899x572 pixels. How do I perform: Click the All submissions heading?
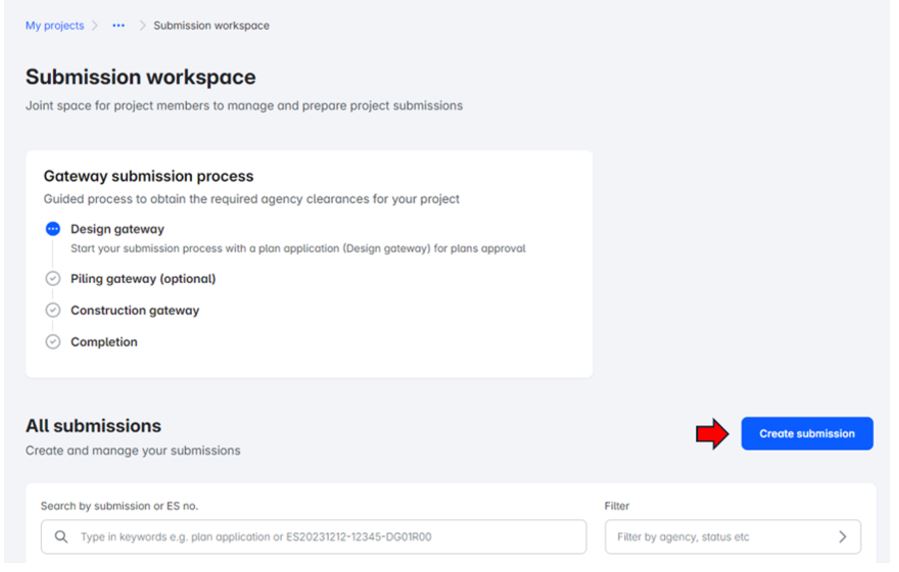click(93, 426)
